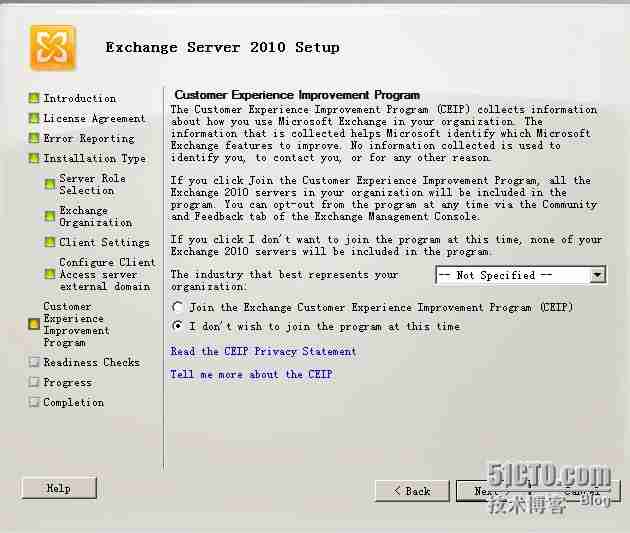Click the empty step icon beside Completion
This screenshot has height=533, width=630.
[34, 402]
